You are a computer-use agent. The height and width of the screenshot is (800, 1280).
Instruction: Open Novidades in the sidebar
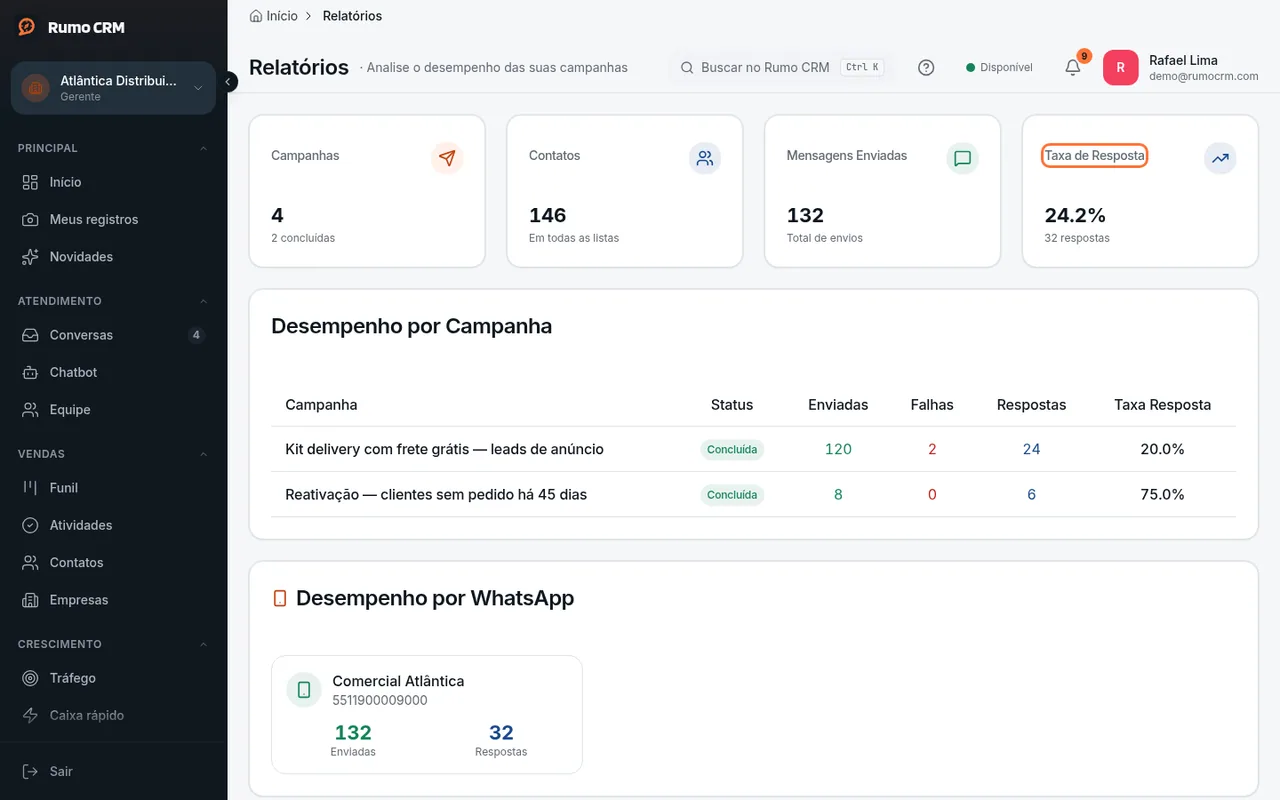pyautogui.click(x=113, y=257)
